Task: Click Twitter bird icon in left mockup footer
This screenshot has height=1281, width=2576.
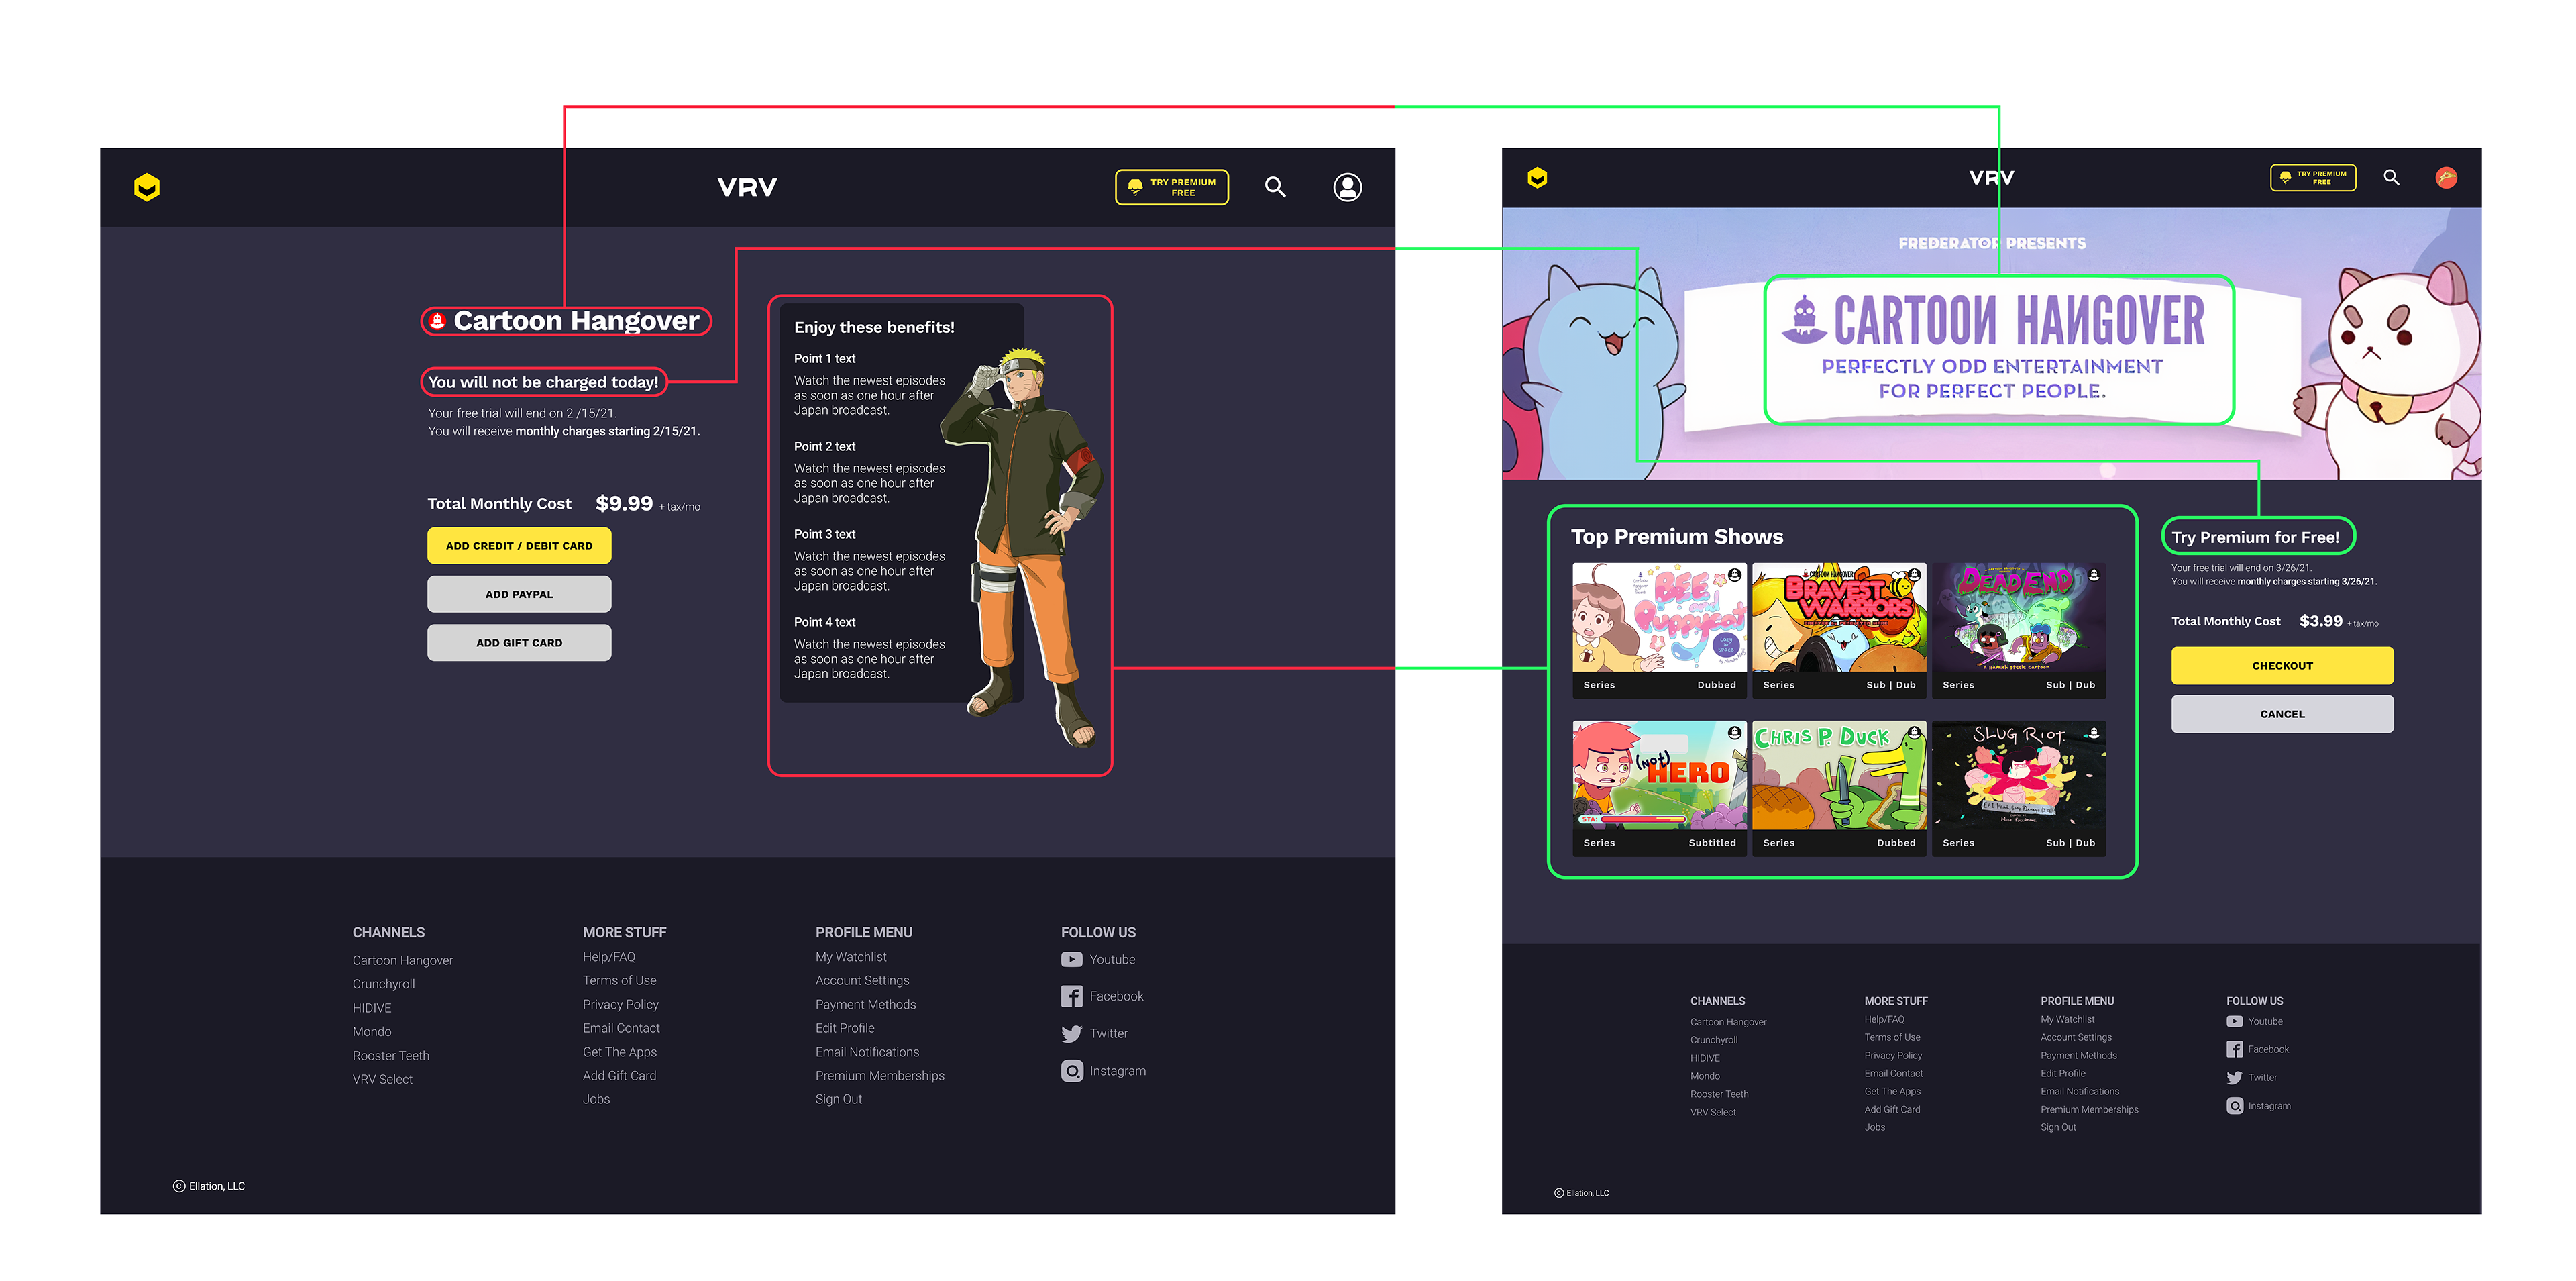Action: 1071,1034
